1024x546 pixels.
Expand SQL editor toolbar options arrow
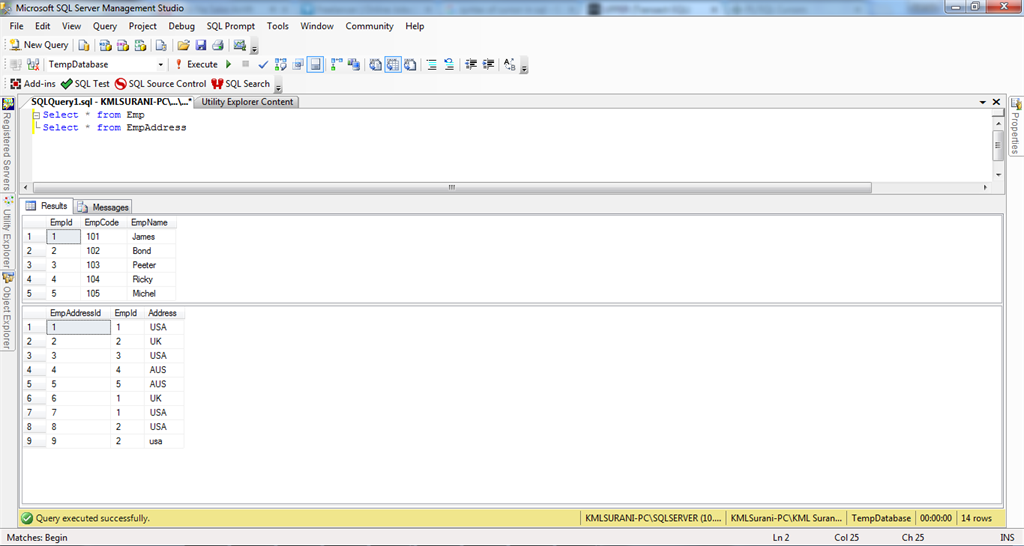click(524, 67)
